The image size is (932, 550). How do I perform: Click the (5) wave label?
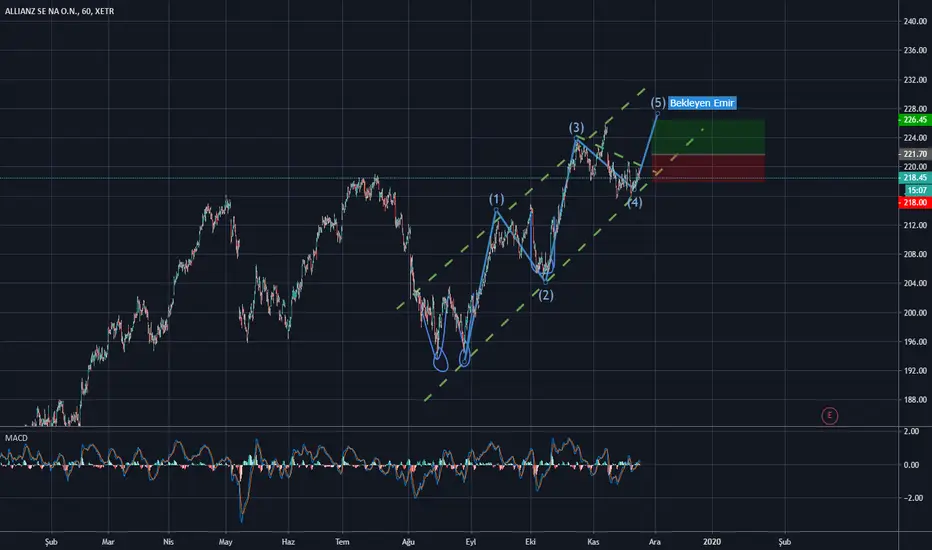pos(657,102)
